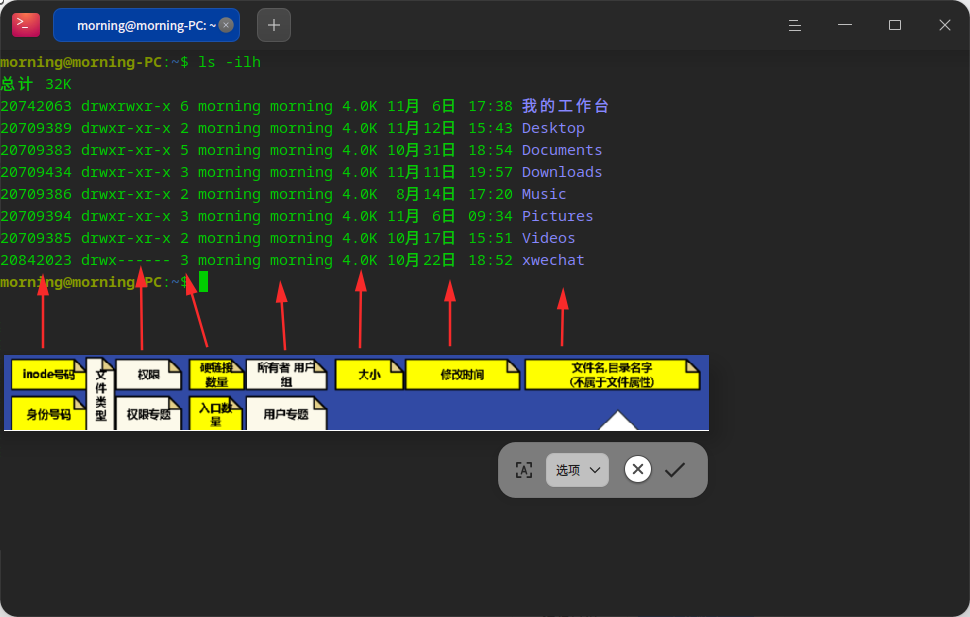
Task: Open the terminal hamburger menu
Action: [x=795, y=25]
